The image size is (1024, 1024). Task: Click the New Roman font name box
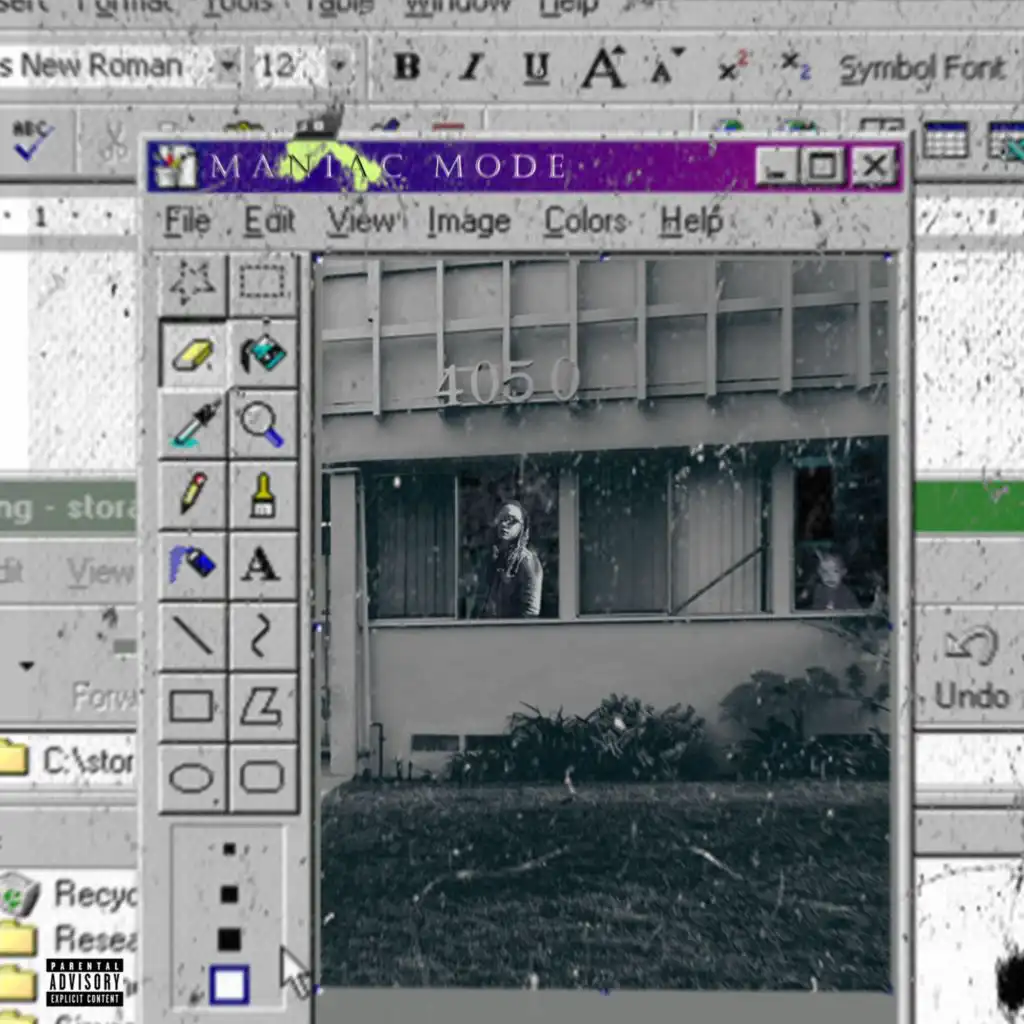[x=108, y=65]
